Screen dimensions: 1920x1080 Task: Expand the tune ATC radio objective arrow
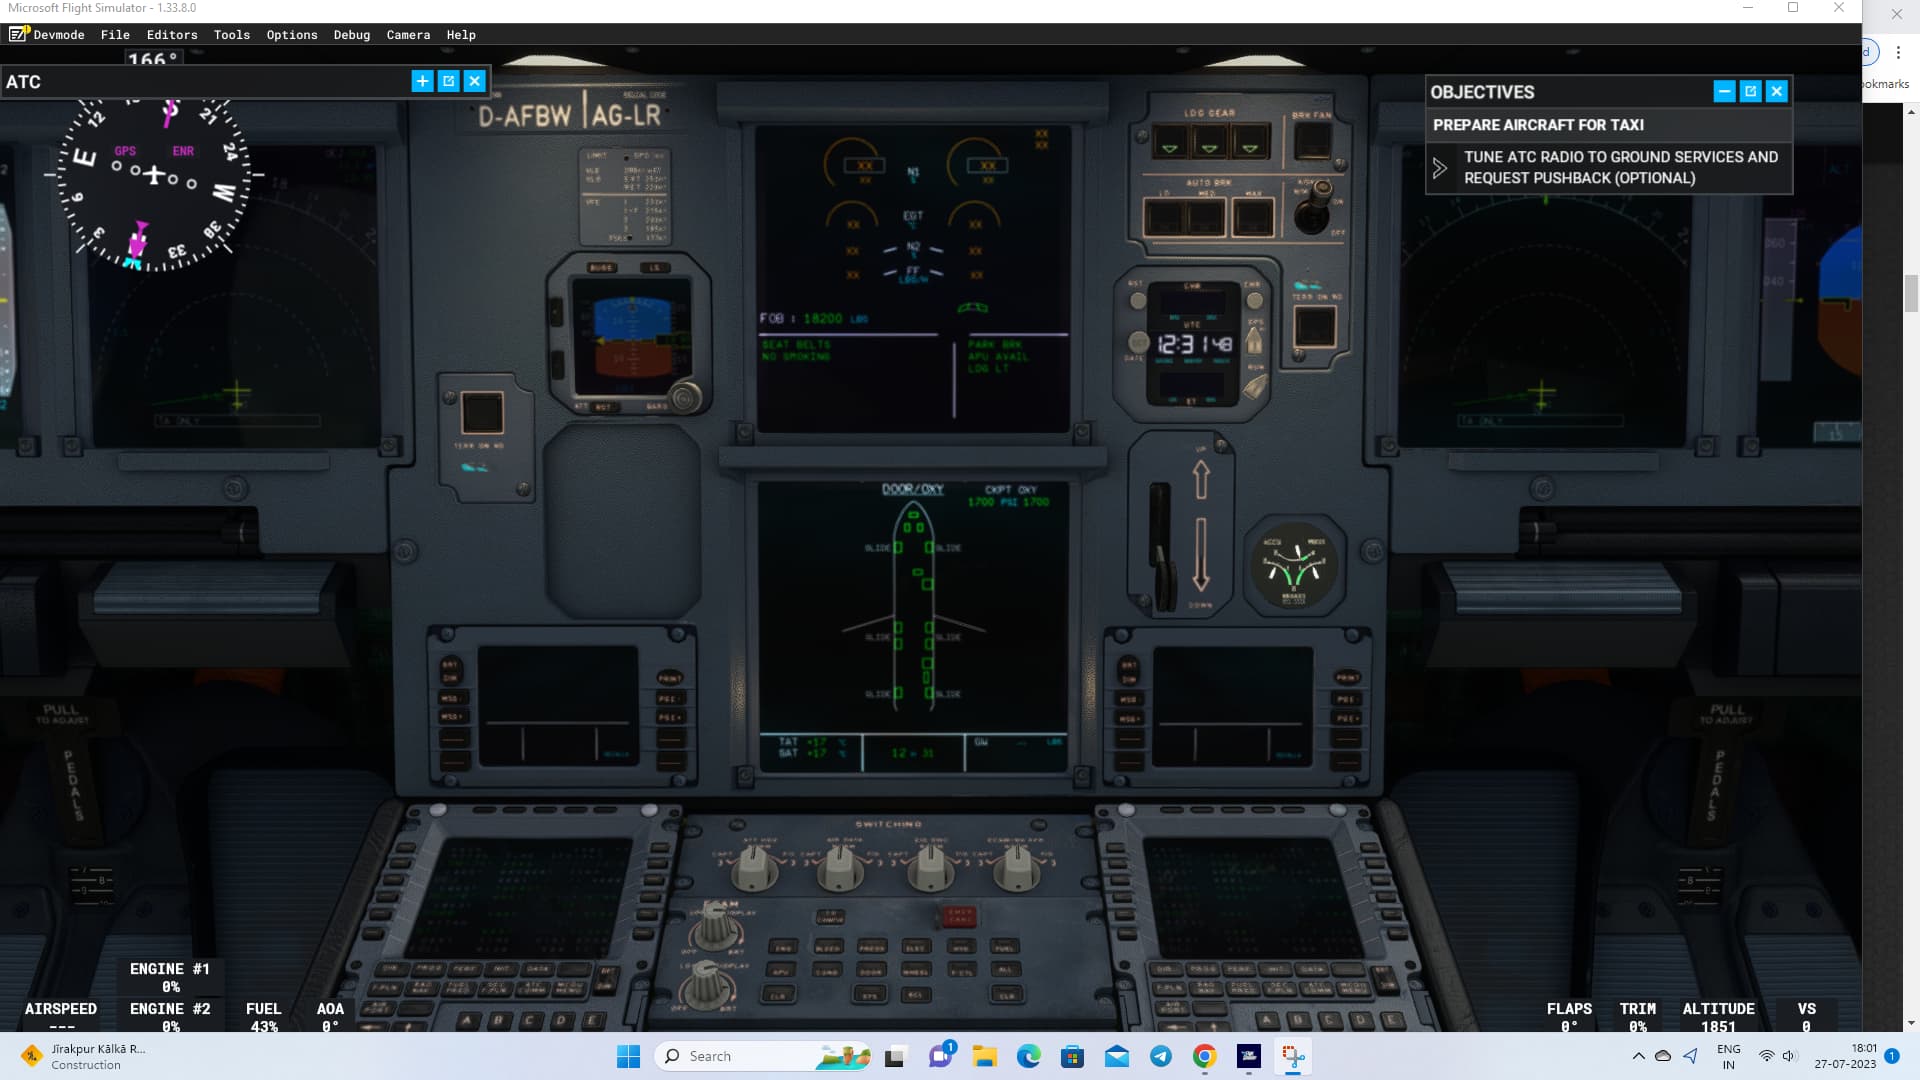pos(1439,168)
